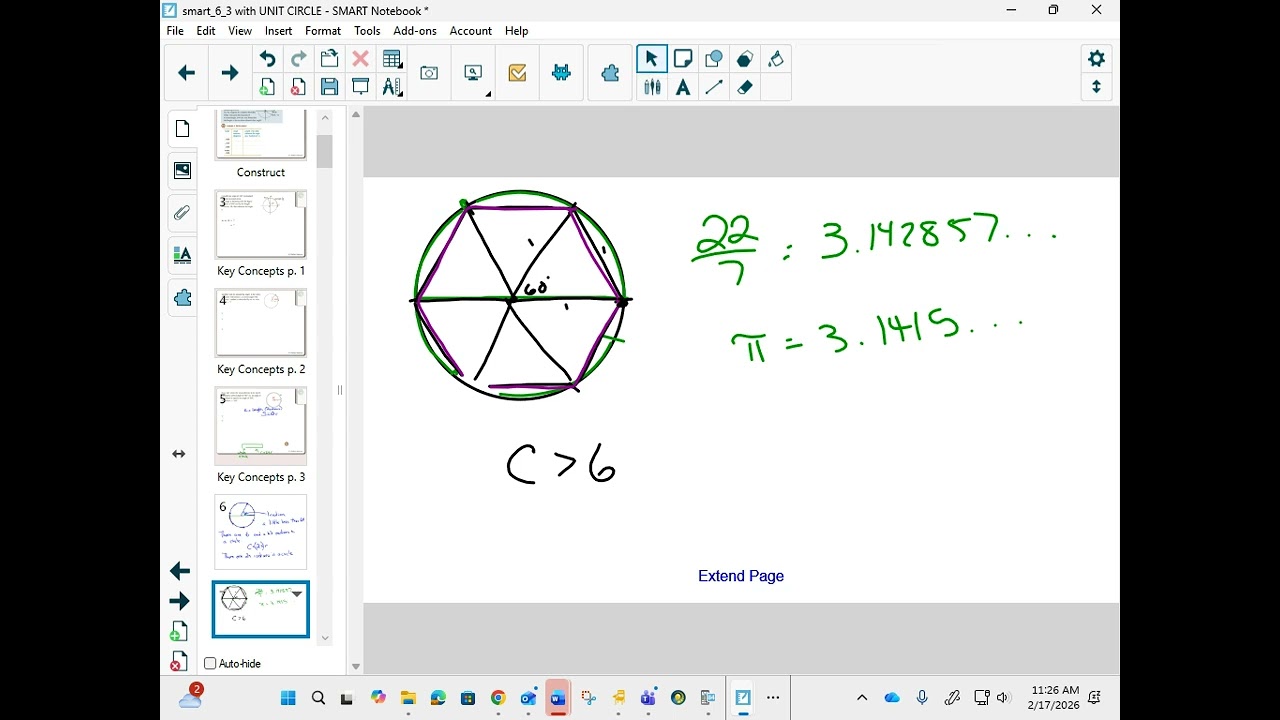Choose the Shapes tool
The width and height of the screenshot is (1280, 720).
[x=714, y=59]
